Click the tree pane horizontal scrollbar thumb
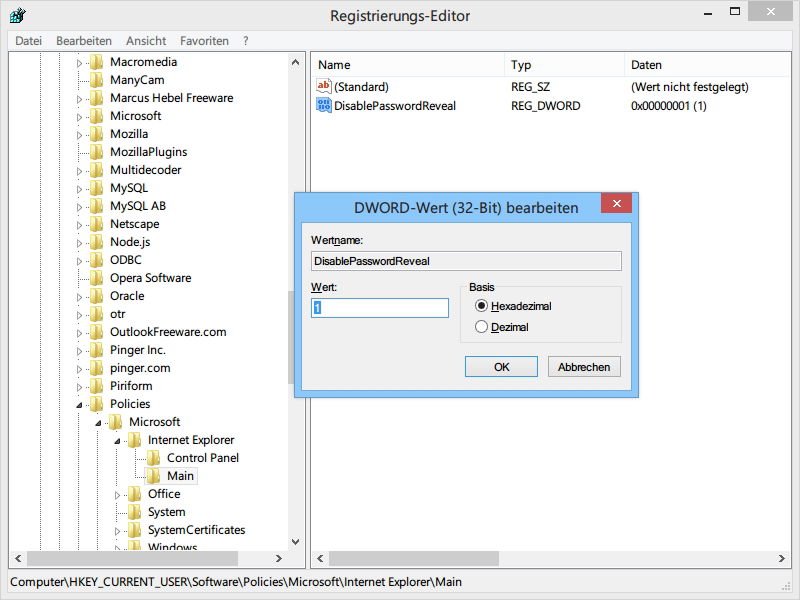Viewport: 800px width, 600px height. click(x=133, y=558)
